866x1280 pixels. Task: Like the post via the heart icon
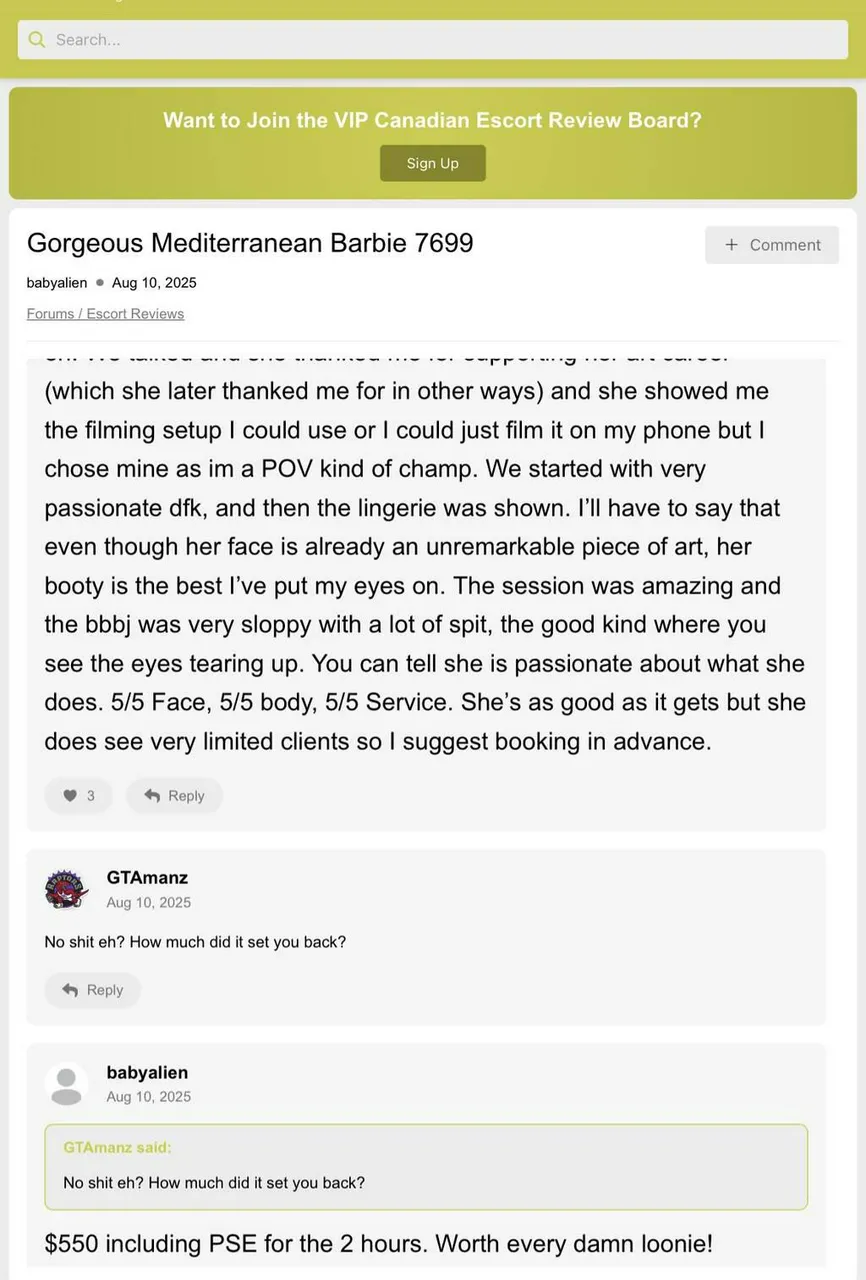coord(70,796)
